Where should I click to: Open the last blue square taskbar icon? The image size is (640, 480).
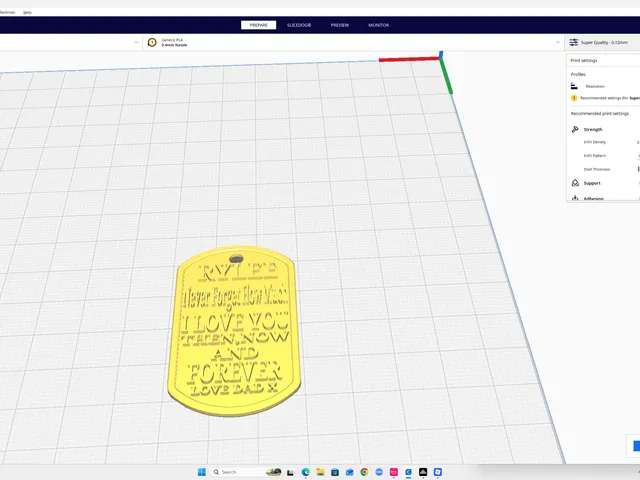tap(438, 472)
